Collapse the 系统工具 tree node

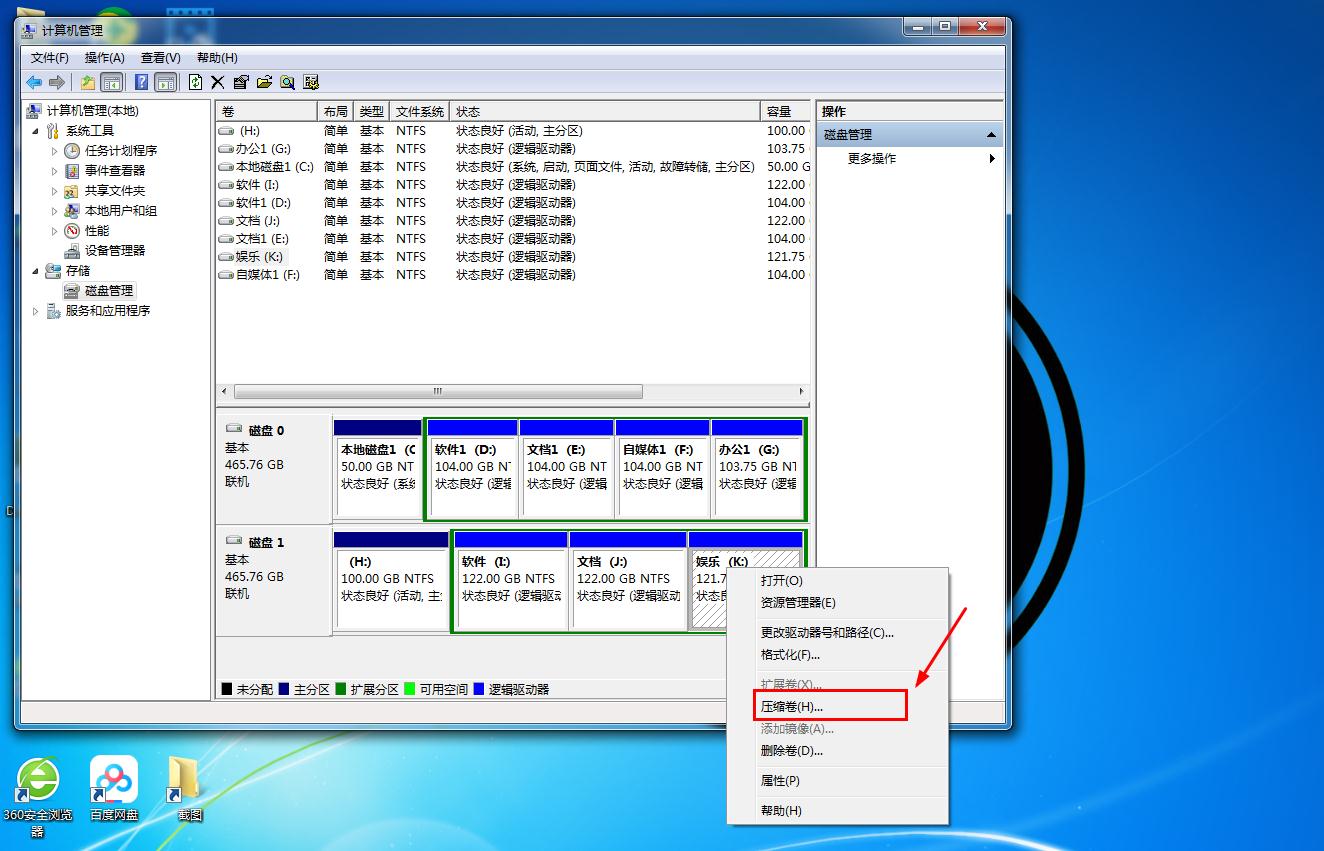37,131
